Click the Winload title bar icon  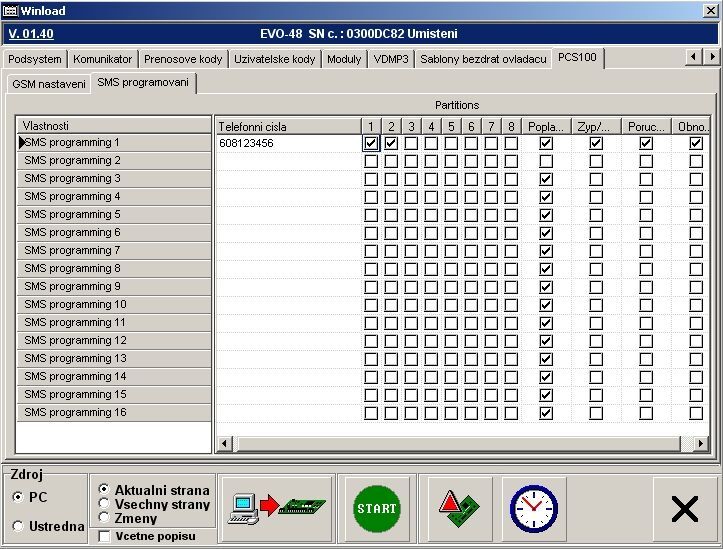pyautogui.click(x=12, y=10)
